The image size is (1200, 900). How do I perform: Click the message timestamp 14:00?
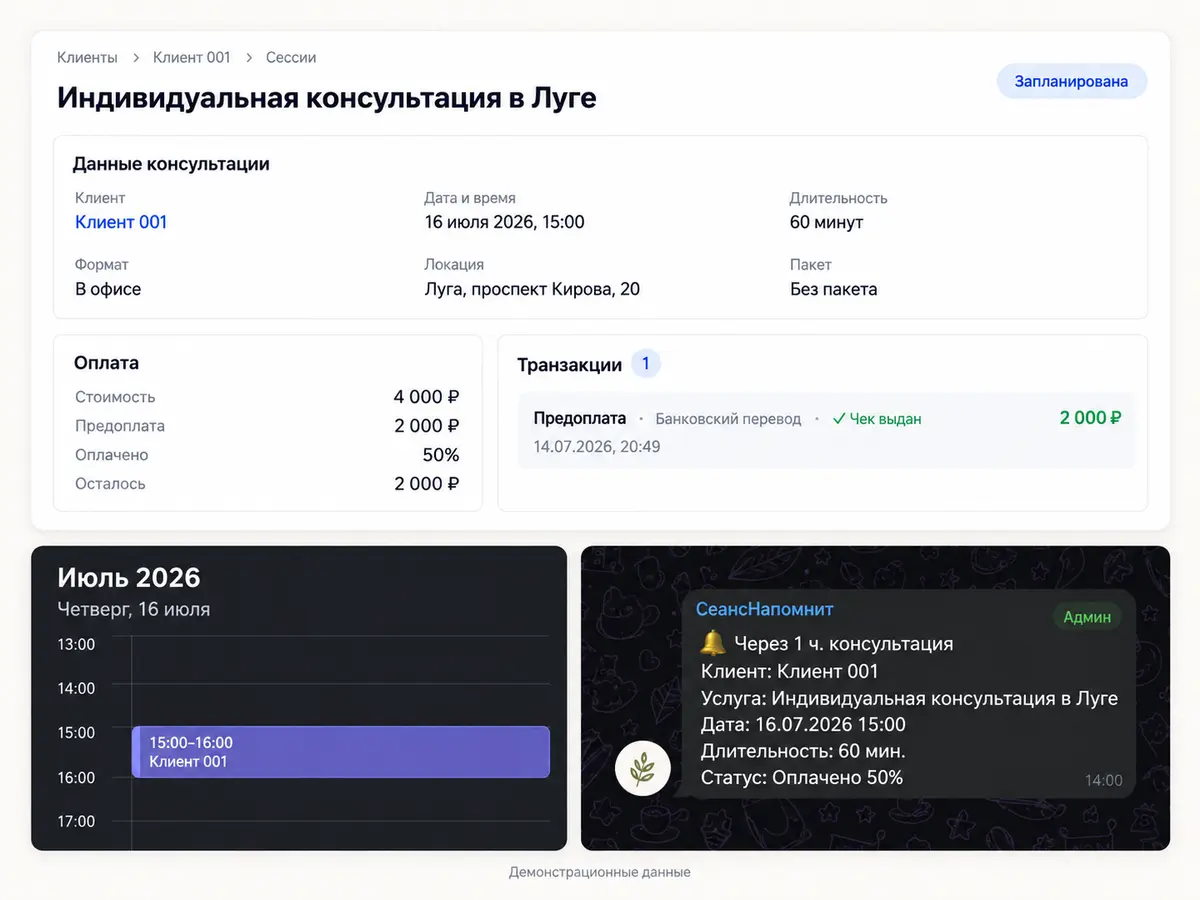(1104, 780)
